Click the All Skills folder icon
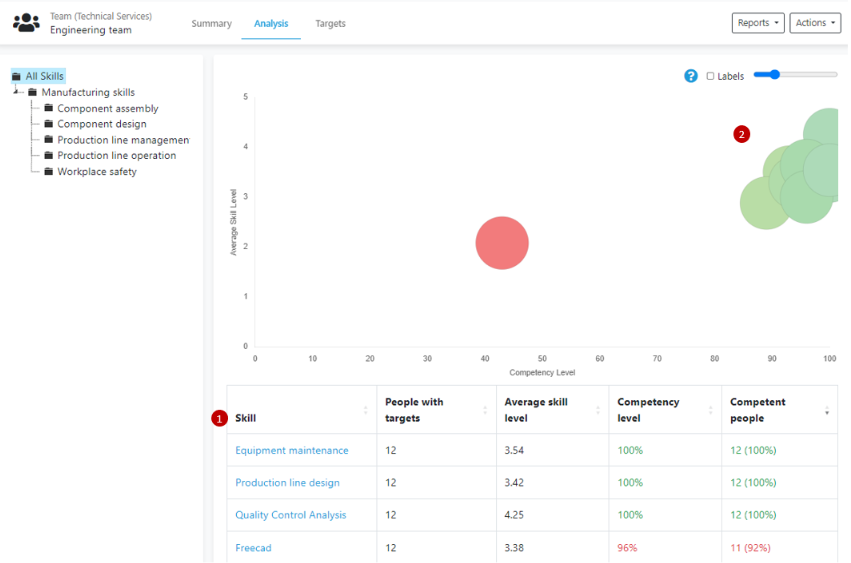 [16, 76]
